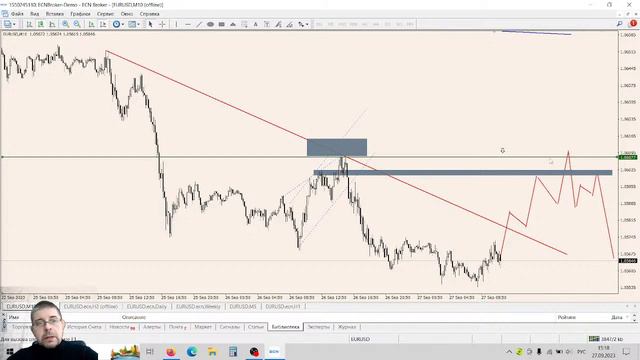Select the long grey horizontal band on chart
Image resolution: width=640 pixels, height=360 pixels.
tap(463, 173)
